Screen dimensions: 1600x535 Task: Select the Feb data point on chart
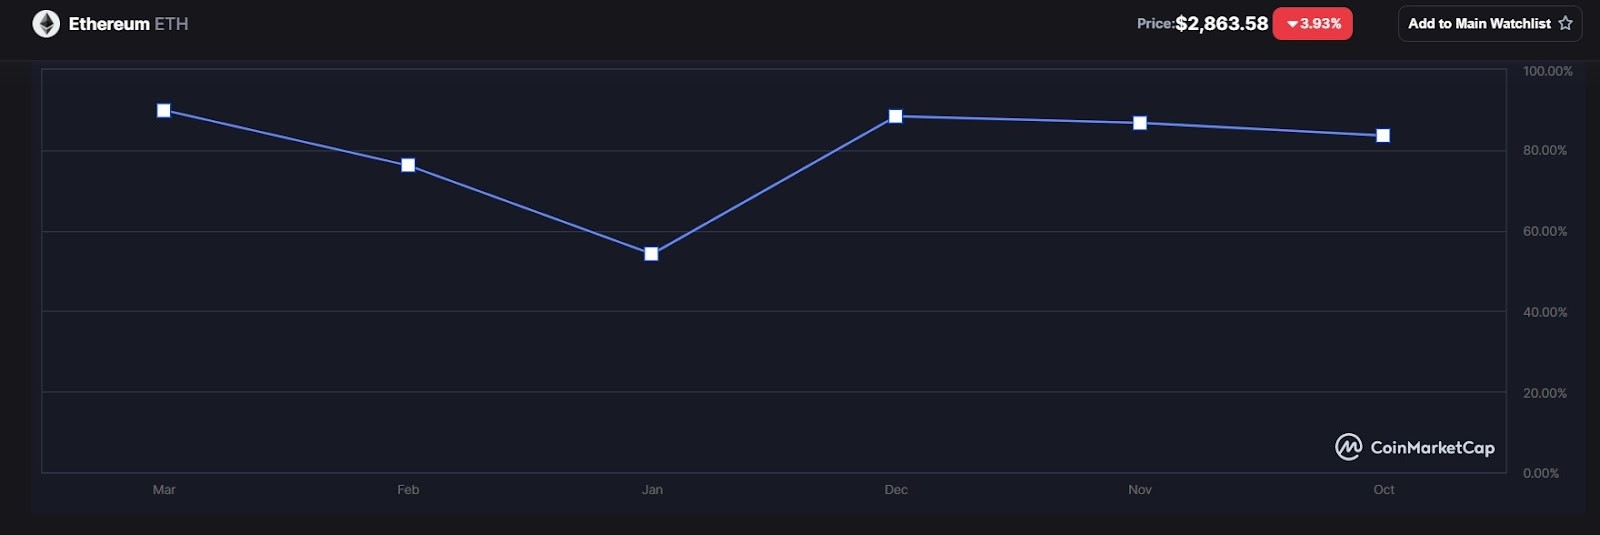(408, 165)
